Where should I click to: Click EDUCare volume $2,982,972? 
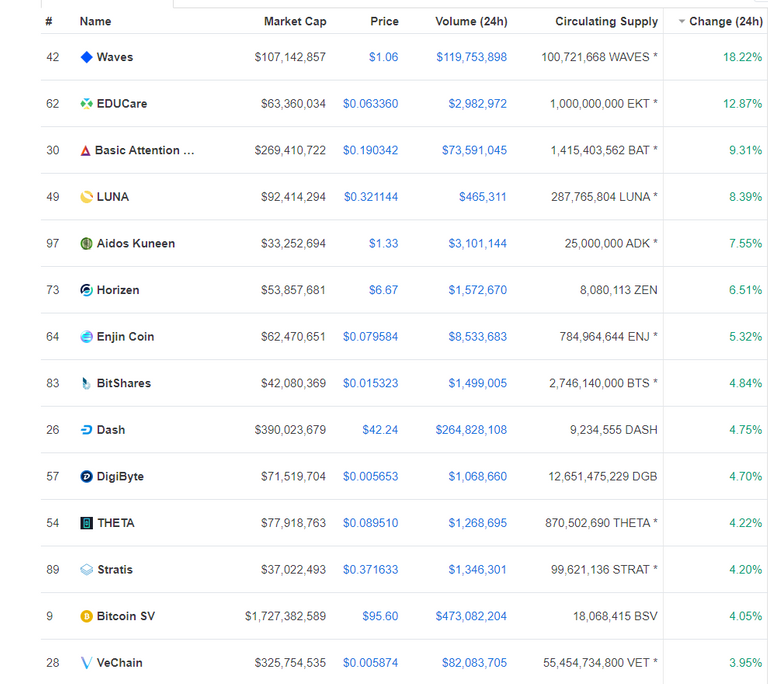(x=478, y=104)
